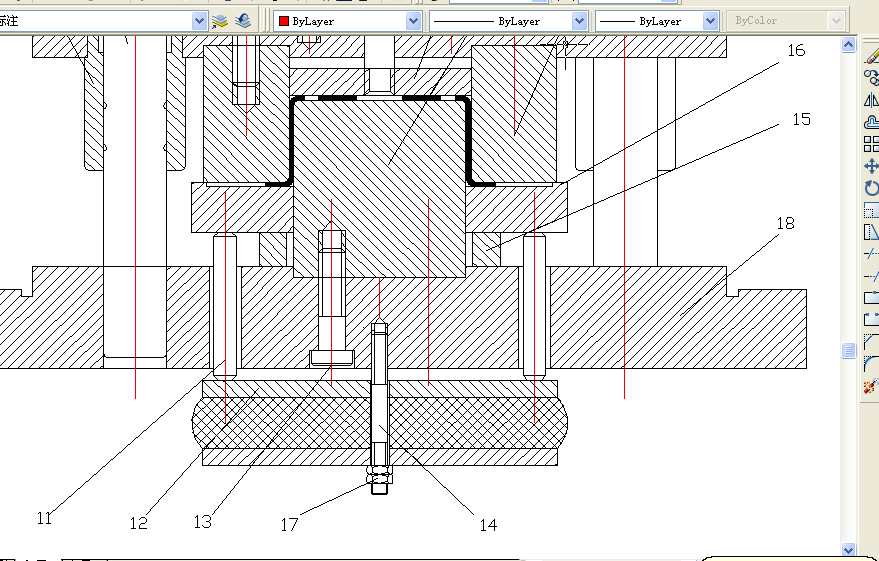Expand the layer name dropdown
Image resolution: width=879 pixels, height=561 pixels.
coord(197,21)
